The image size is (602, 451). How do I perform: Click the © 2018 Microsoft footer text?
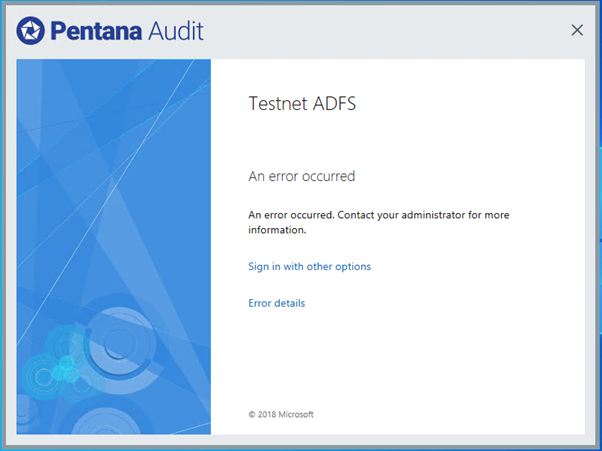click(x=281, y=414)
